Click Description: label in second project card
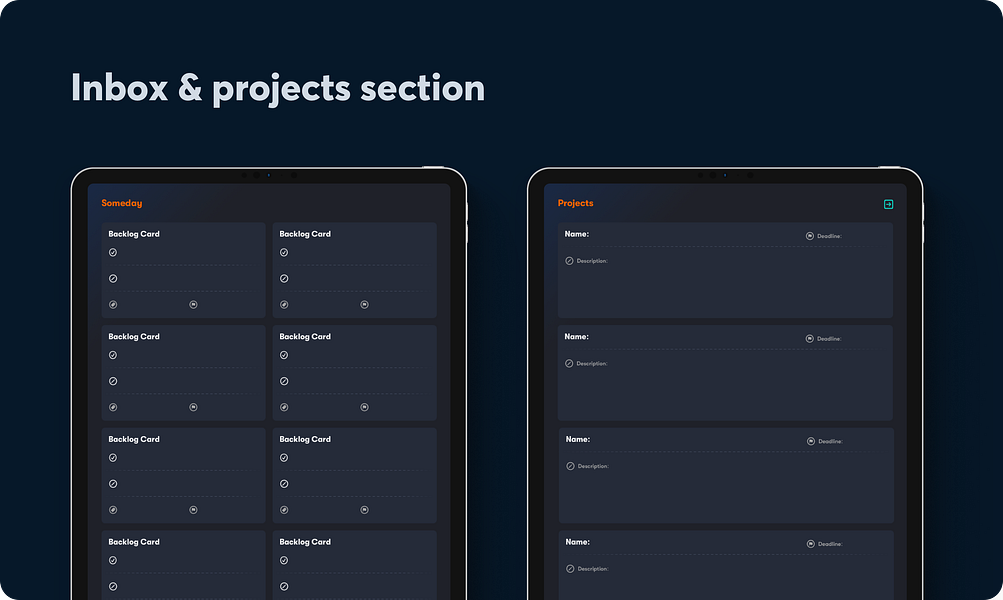 (x=592, y=363)
